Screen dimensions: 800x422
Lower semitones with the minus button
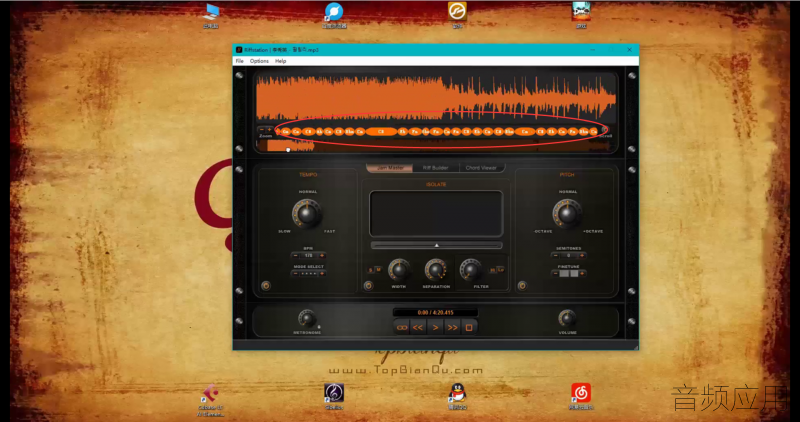(x=556, y=255)
